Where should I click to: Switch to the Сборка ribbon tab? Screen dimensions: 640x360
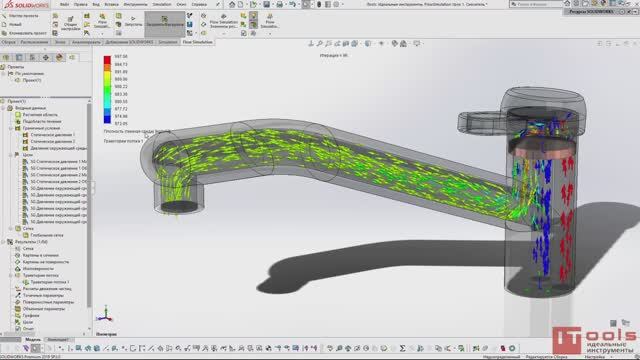tap(8, 42)
